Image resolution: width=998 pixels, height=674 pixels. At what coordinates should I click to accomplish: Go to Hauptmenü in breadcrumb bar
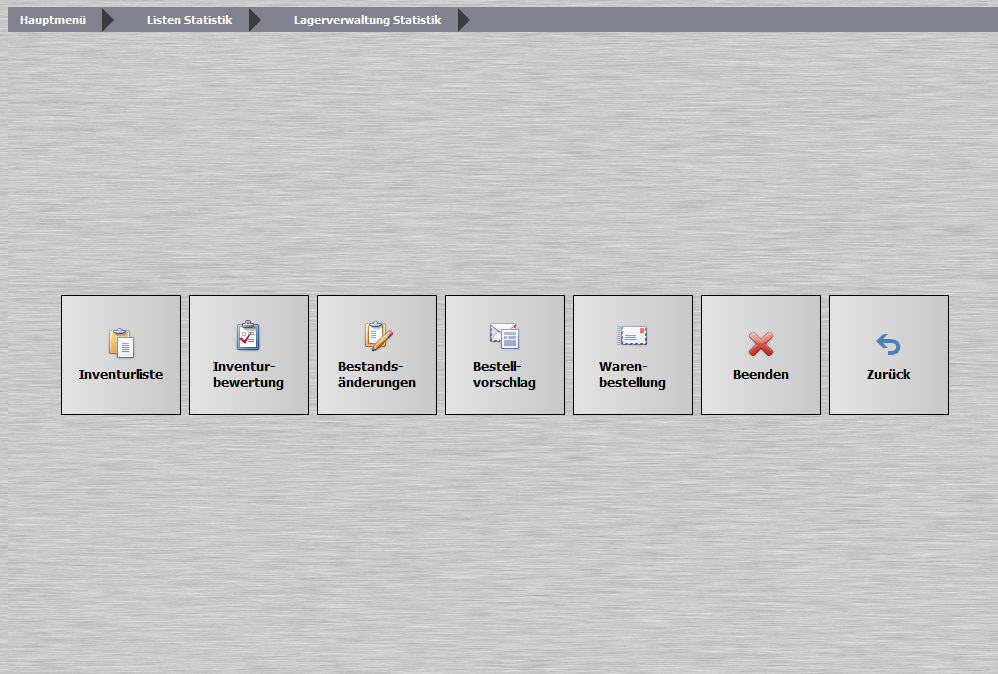click(53, 20)
